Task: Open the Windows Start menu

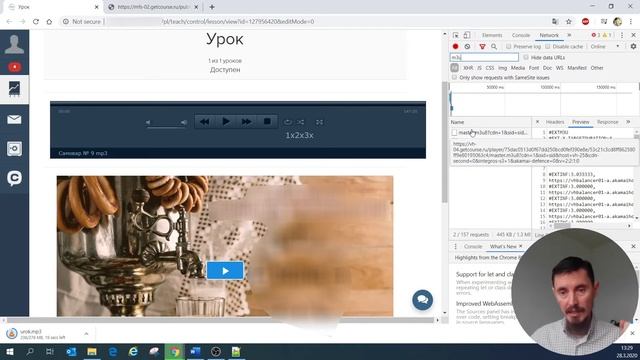Action: [x=9, y=351]
